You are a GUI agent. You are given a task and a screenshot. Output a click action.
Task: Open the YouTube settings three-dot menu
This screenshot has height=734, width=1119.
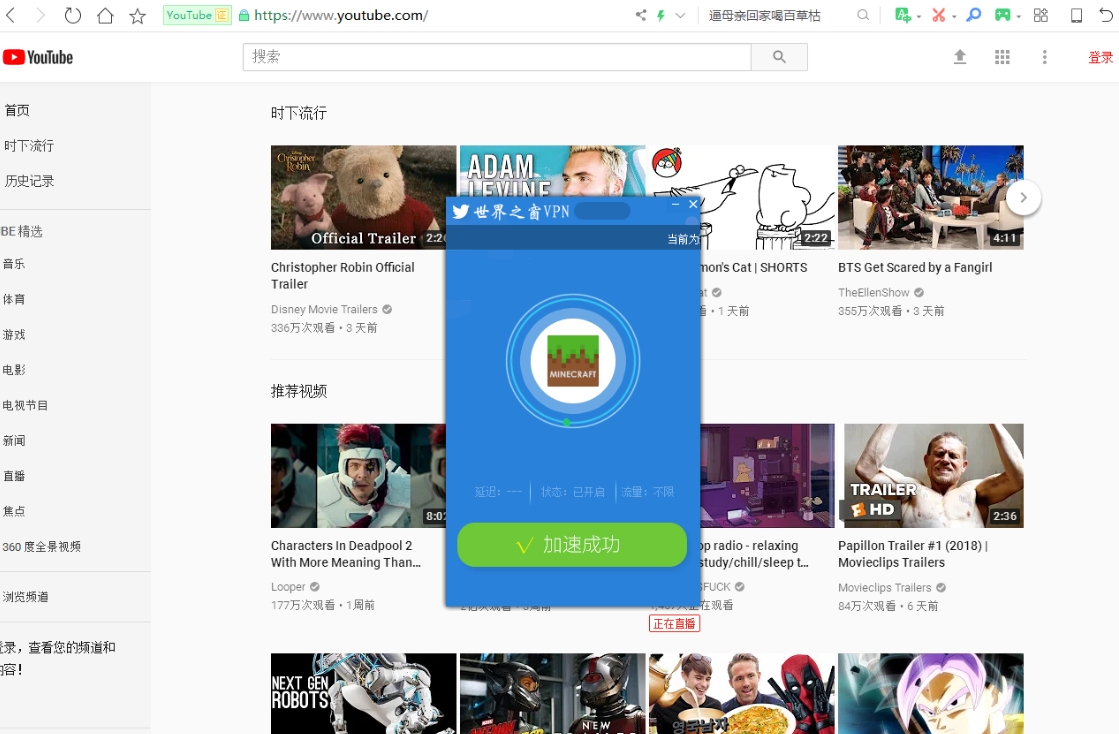1044,57
